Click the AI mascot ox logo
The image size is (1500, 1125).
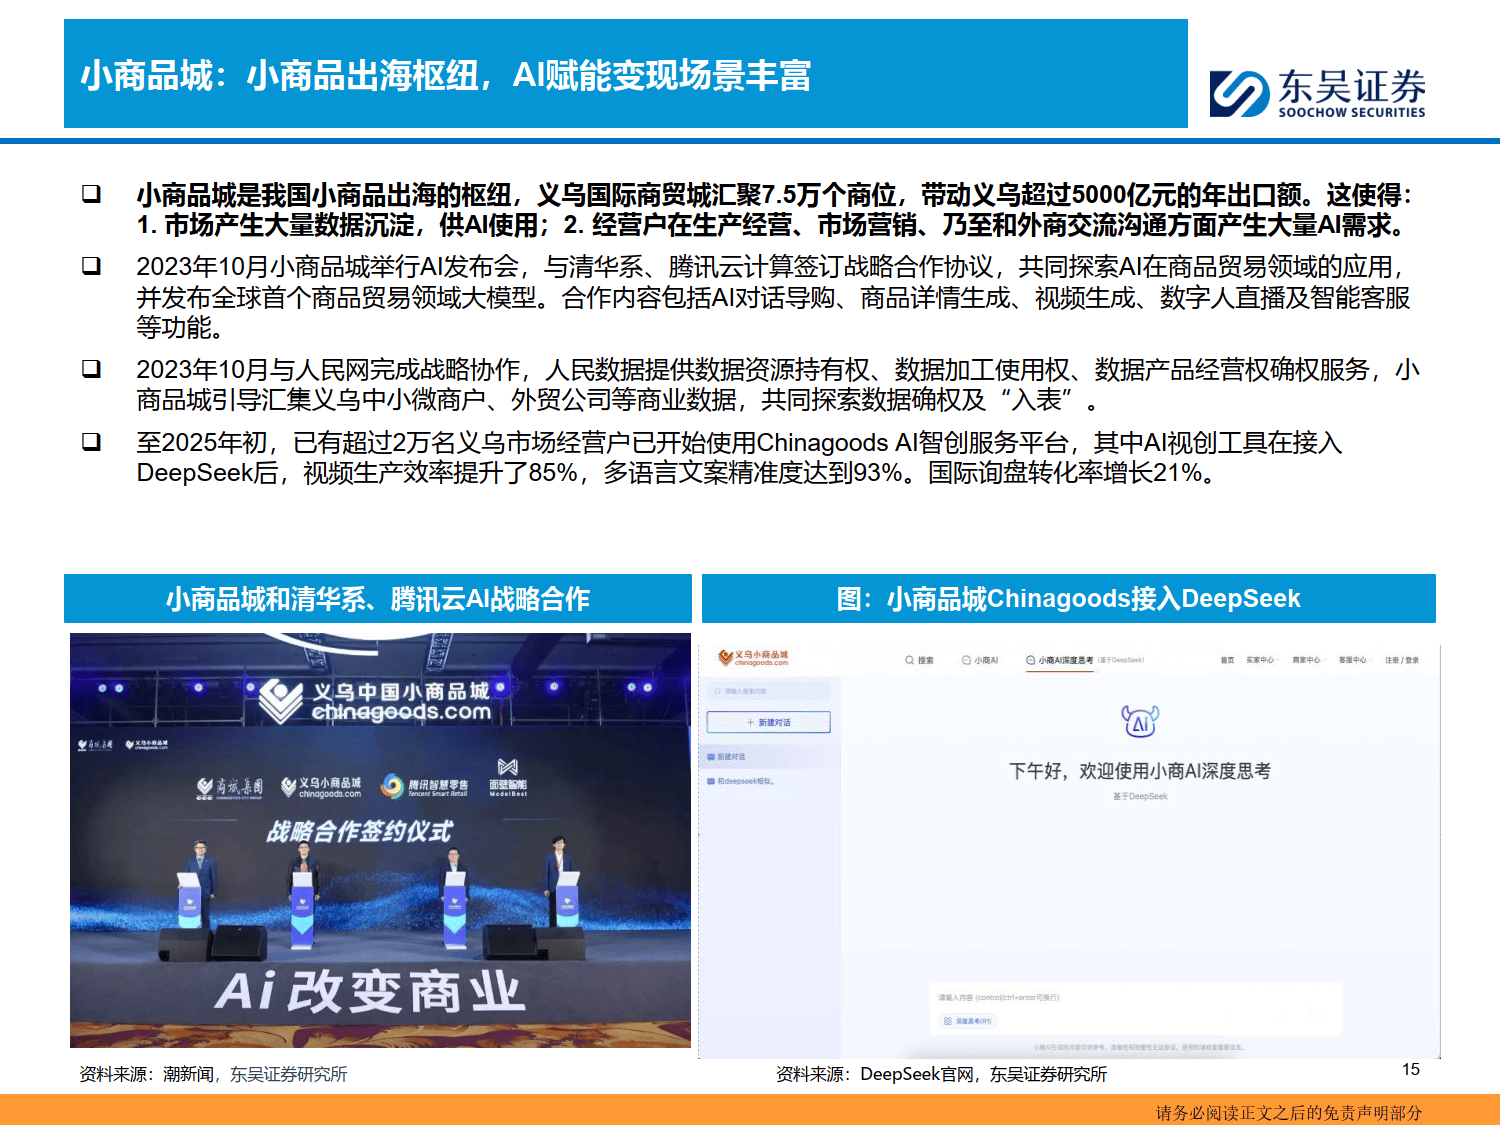[1140, 722]
